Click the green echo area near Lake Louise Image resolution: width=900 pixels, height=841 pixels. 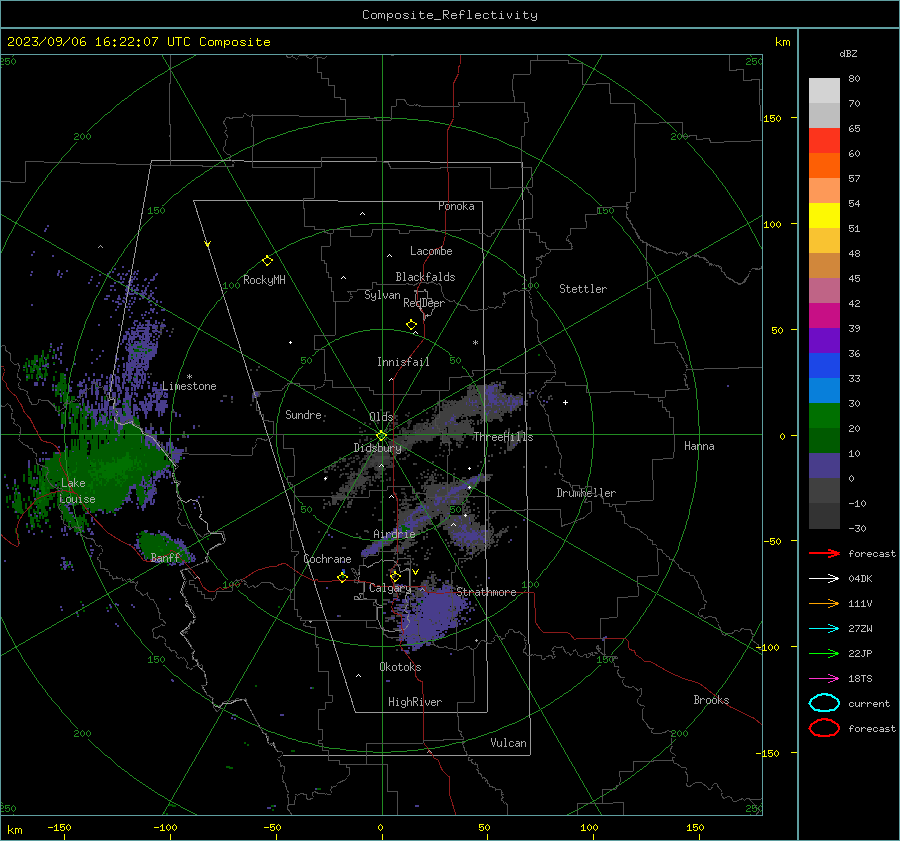pos(109,468)
